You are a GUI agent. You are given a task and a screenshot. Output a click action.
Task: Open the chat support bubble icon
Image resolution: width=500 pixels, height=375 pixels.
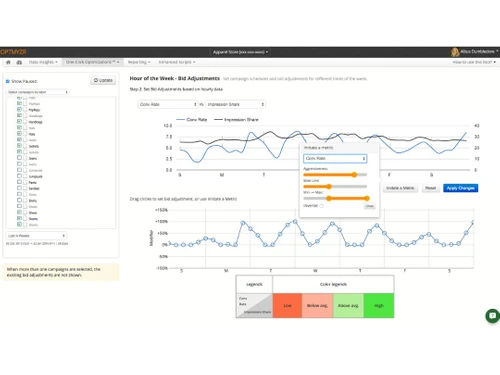click(x=493, y=316)
